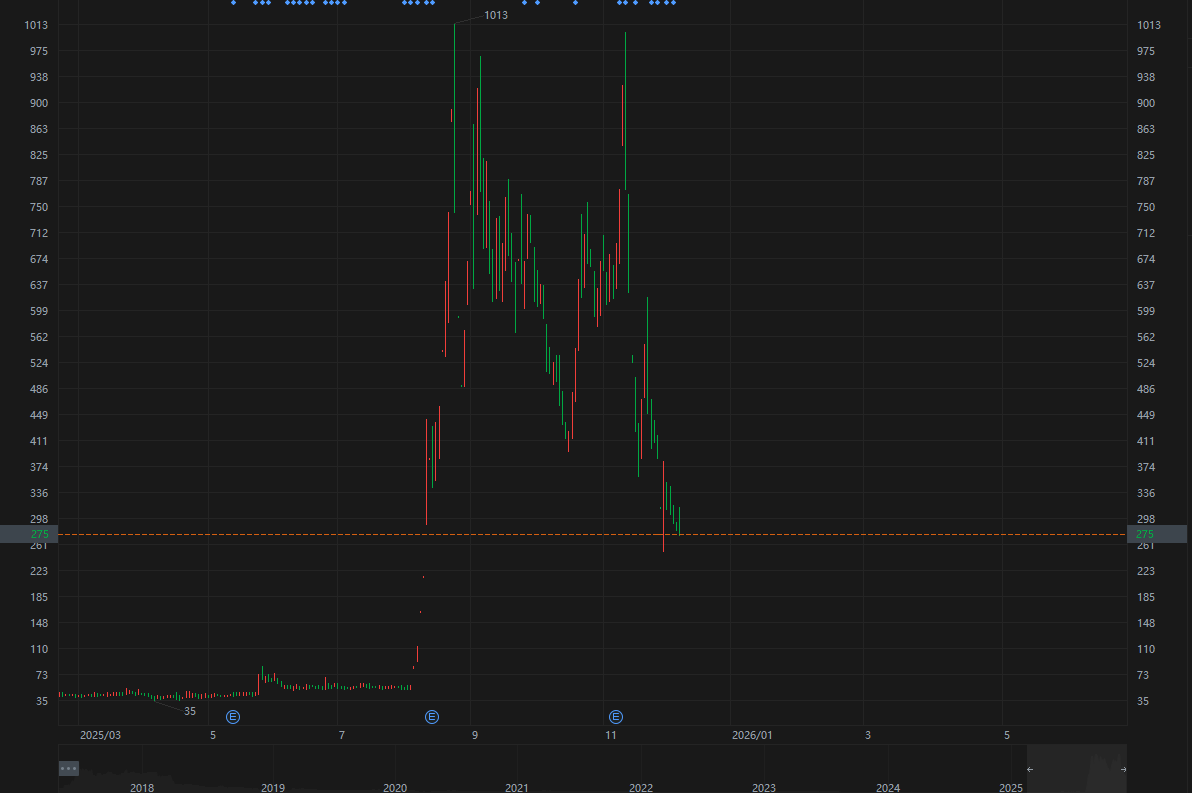Click the left arrow handle of navigator window
Screen dimensions: 1192x793
(1030, 769)
